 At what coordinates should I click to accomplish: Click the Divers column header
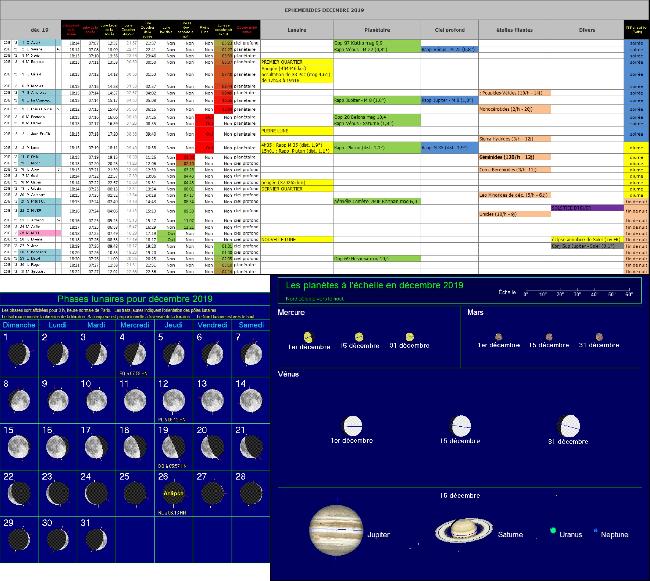tap(587, 30)
